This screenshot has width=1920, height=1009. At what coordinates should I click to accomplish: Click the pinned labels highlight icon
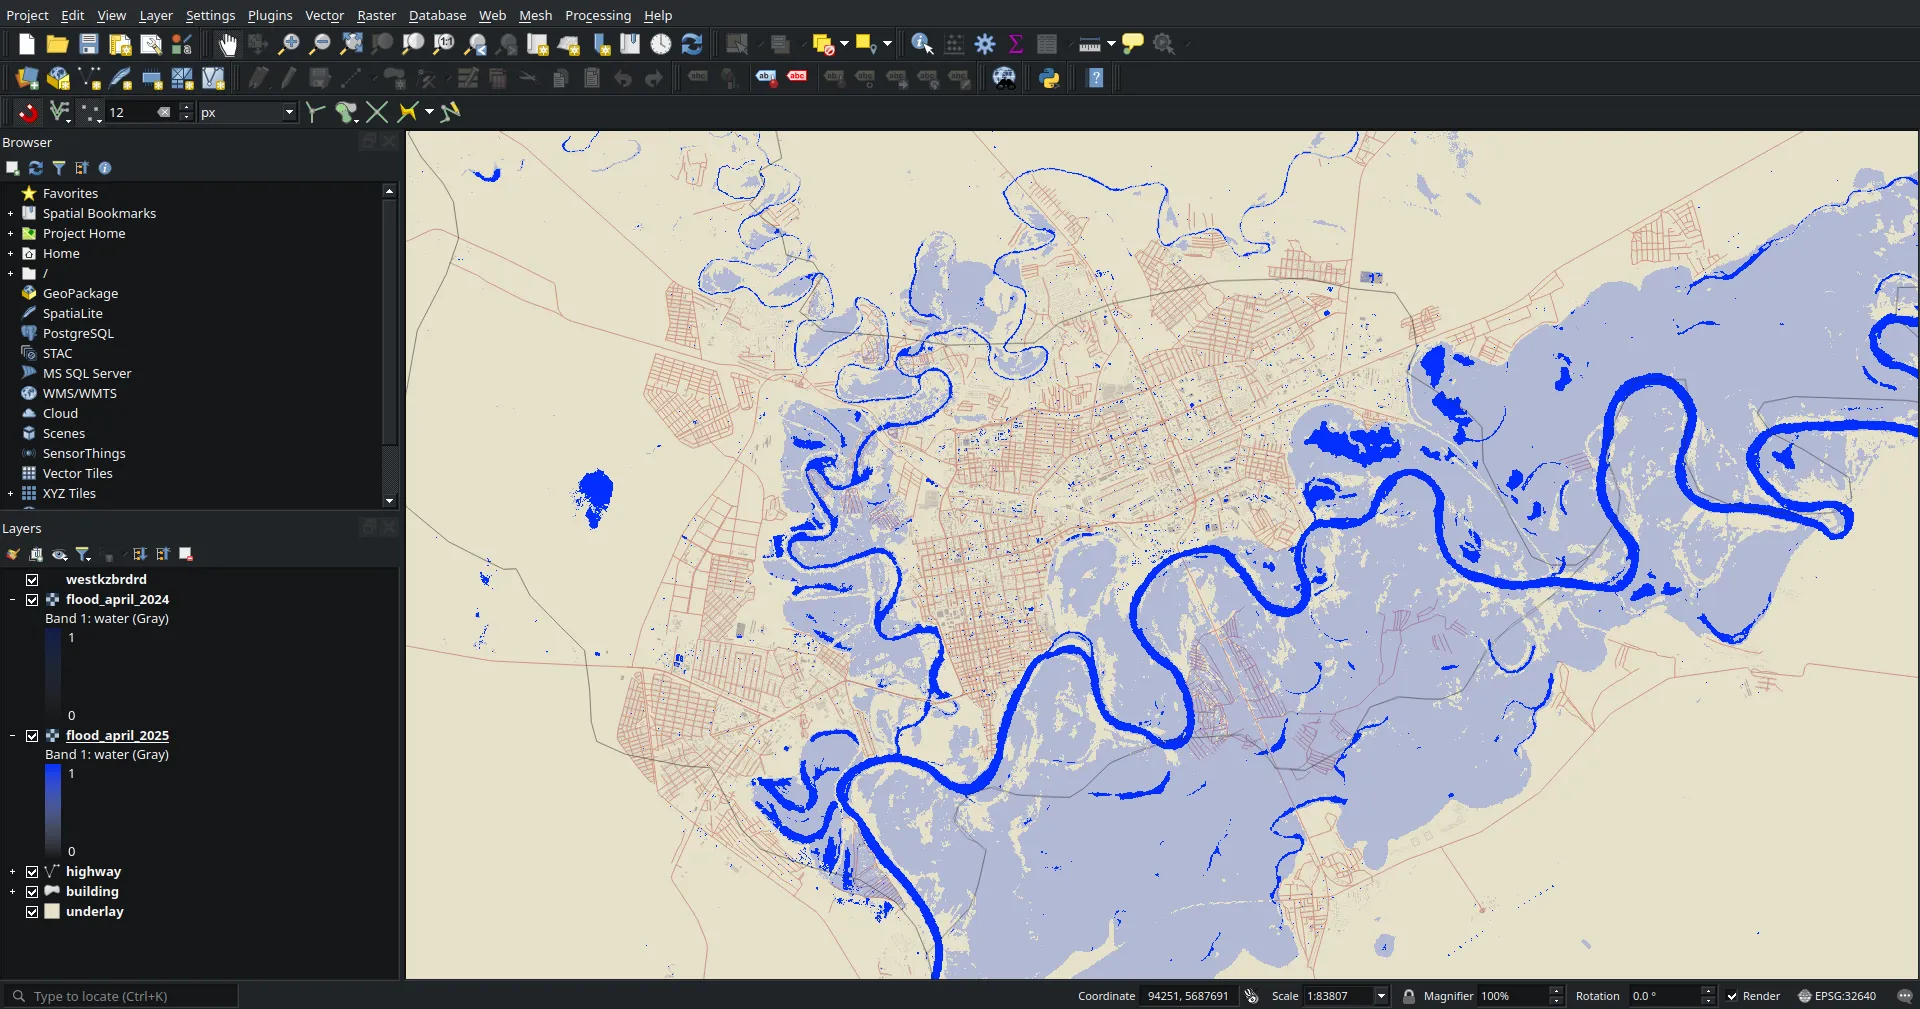766,78
